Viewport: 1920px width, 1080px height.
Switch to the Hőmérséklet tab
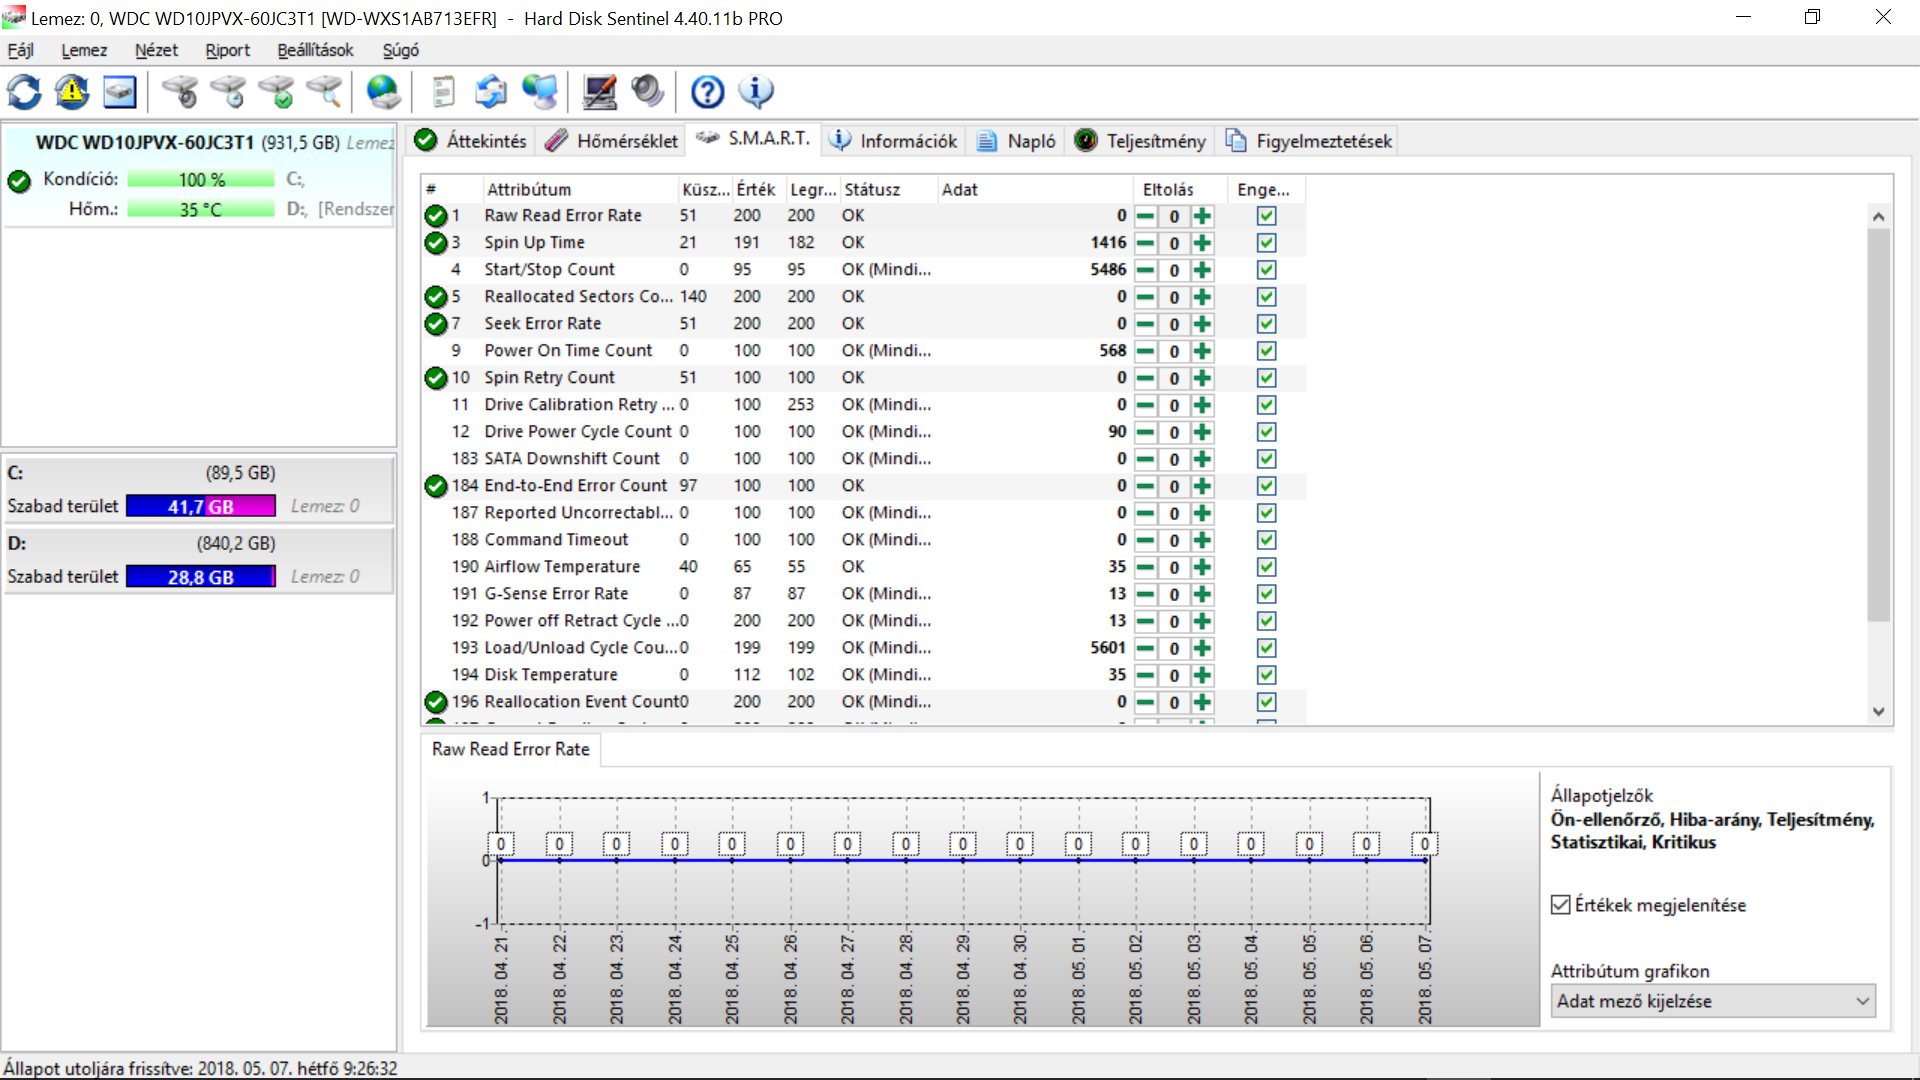pyautogui.click(x=612, y=141)
